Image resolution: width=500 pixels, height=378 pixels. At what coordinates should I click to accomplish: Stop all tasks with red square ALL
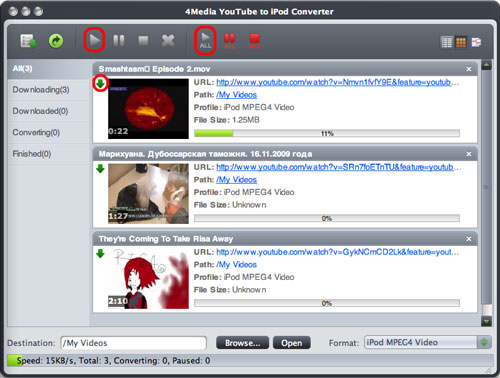tap(254, 41)
